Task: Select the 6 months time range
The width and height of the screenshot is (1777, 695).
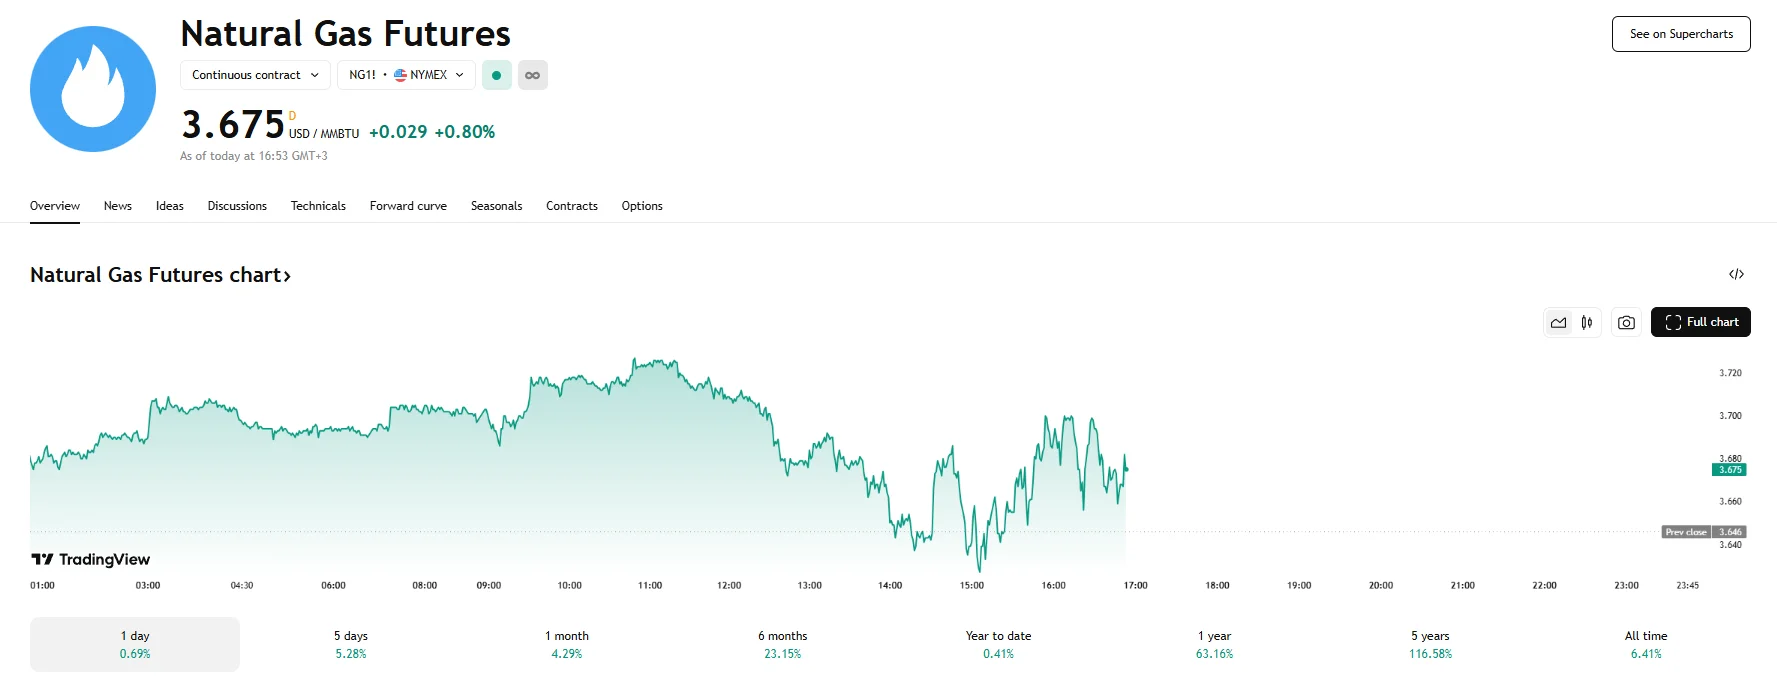Action: point(782,644)
